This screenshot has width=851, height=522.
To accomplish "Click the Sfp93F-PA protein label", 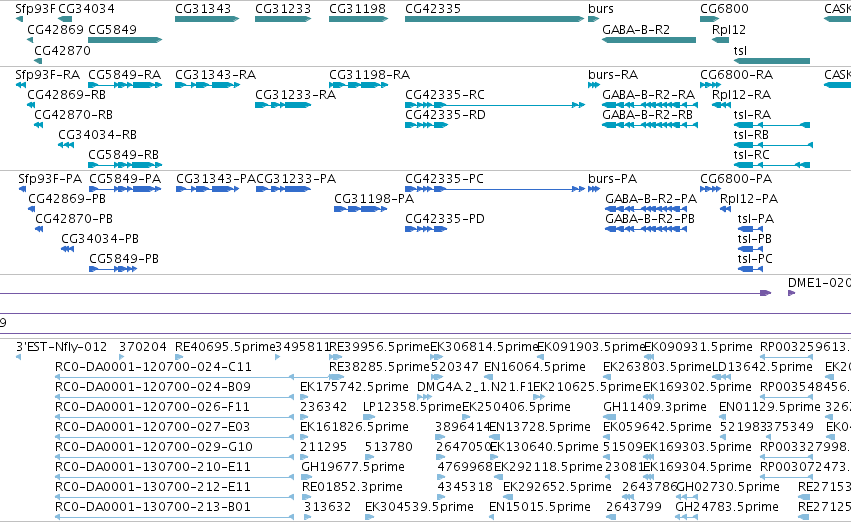I will pos(50,179).
